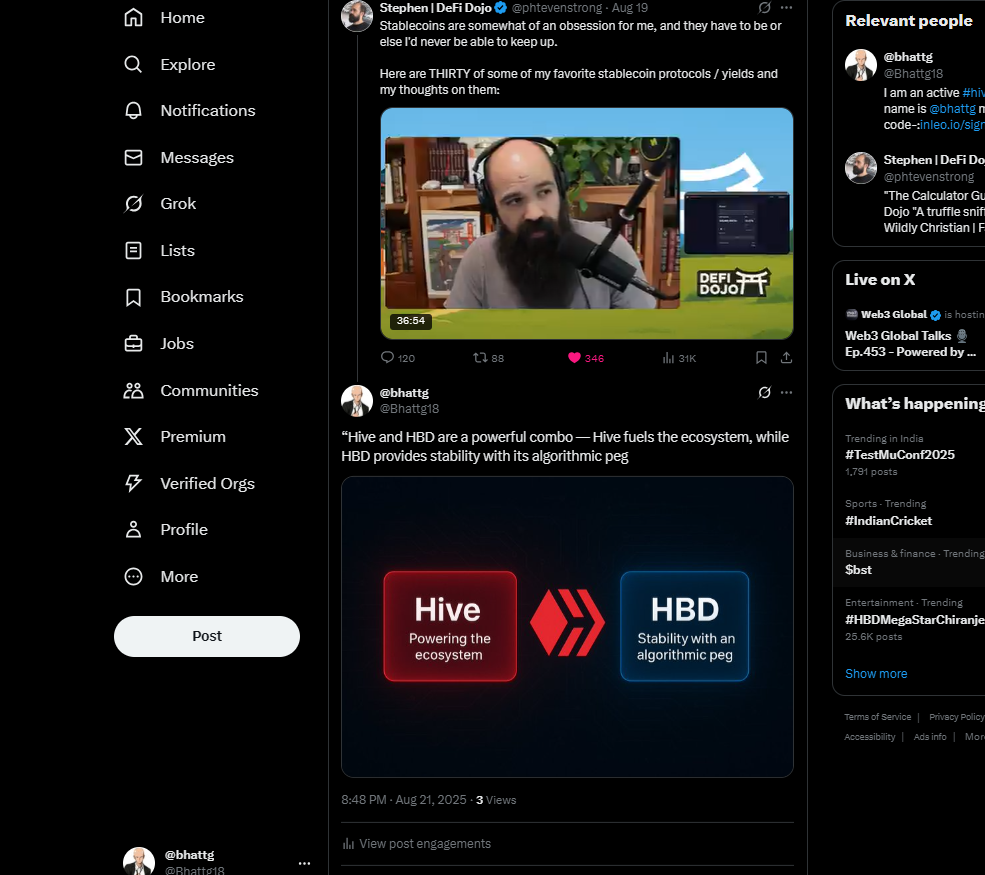The image size is (985, 875).
Task: Open Ads info footer link
Action: pyautogui.click(x=930, y=736)
